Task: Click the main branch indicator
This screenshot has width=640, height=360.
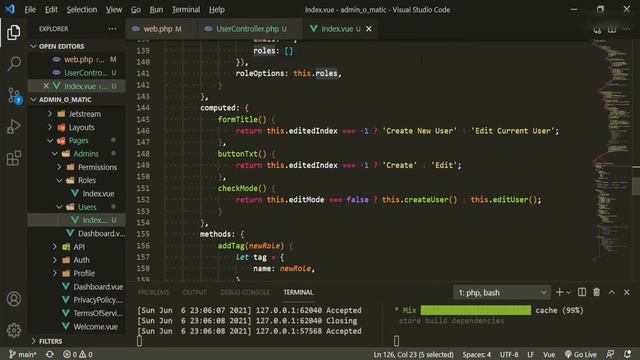Action: pos(22,354)
